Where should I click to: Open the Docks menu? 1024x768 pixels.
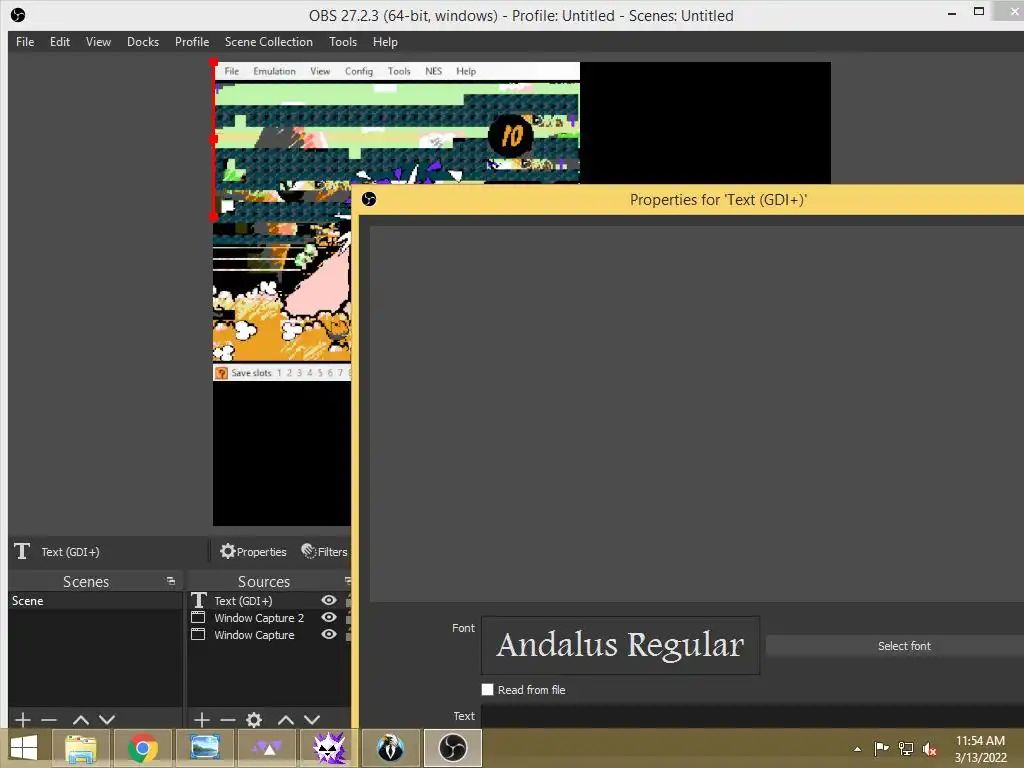coord(143,42)
